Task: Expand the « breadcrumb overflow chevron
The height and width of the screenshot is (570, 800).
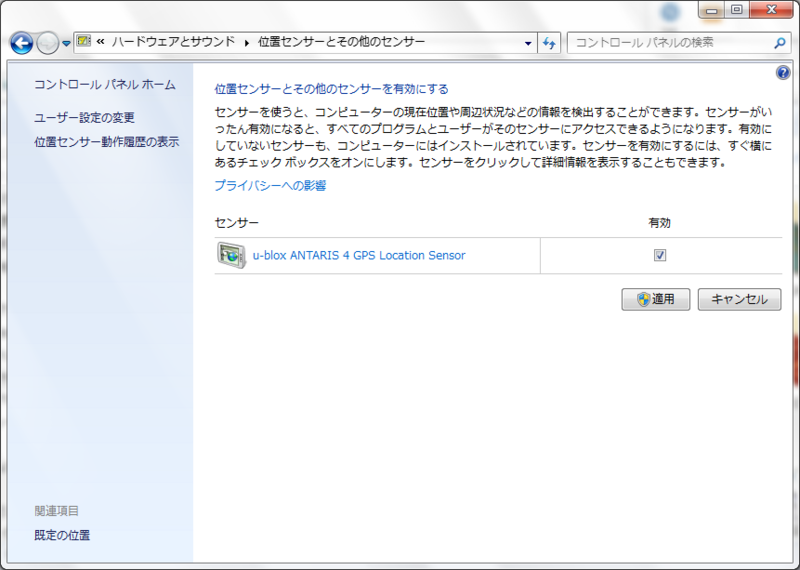Action: (x=101, y=41)
